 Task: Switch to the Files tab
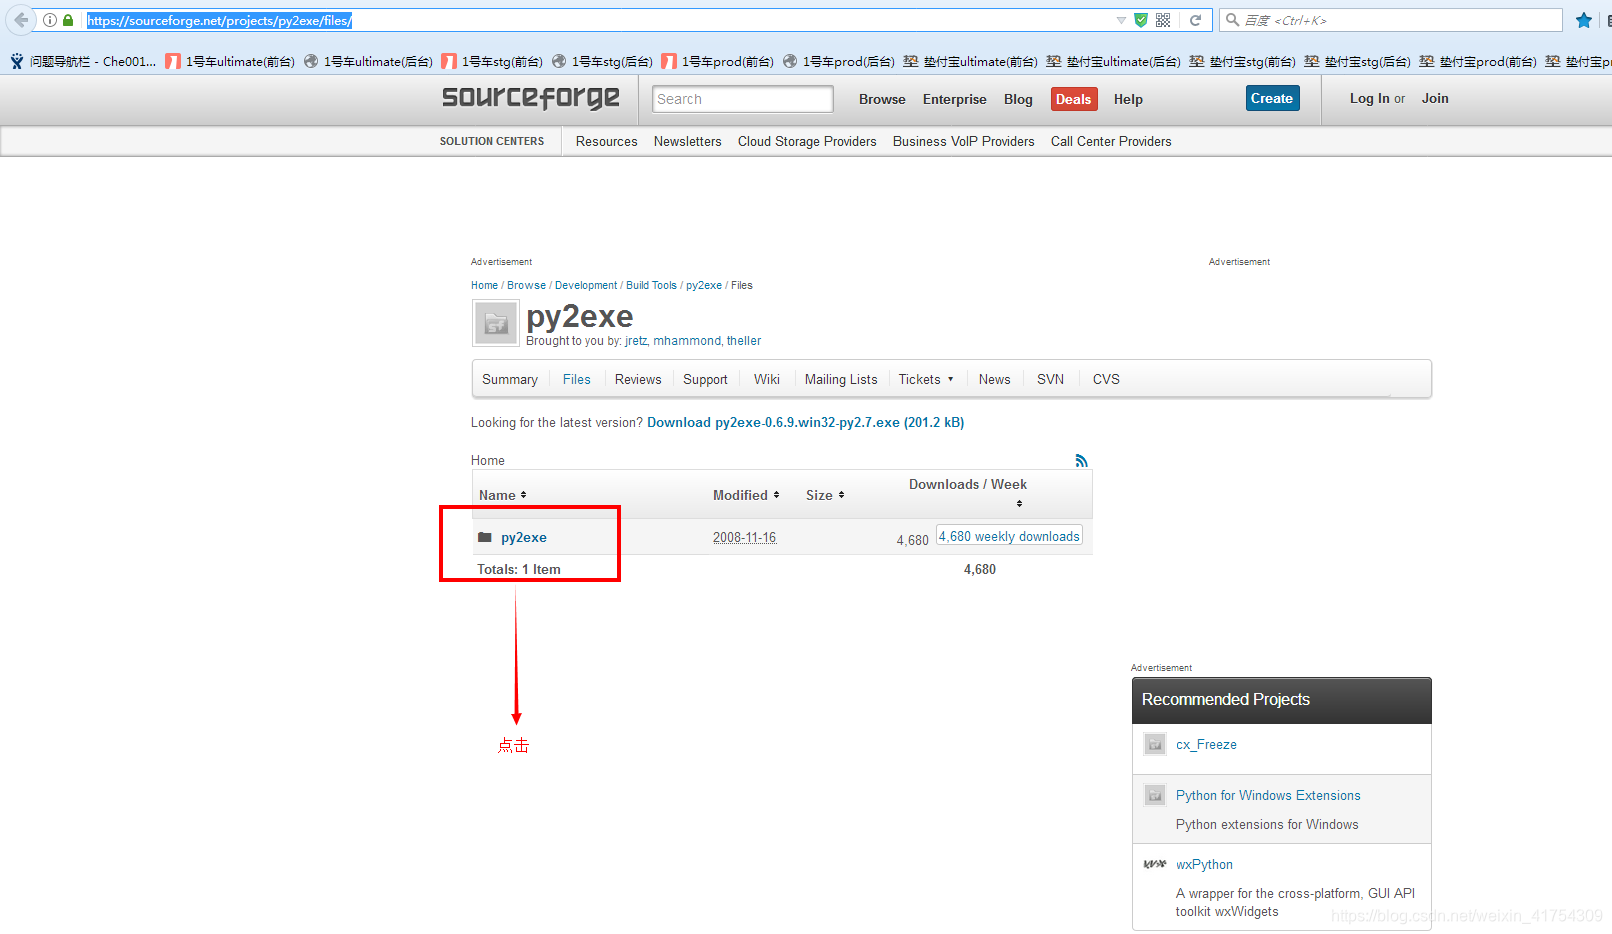[576, 379]
